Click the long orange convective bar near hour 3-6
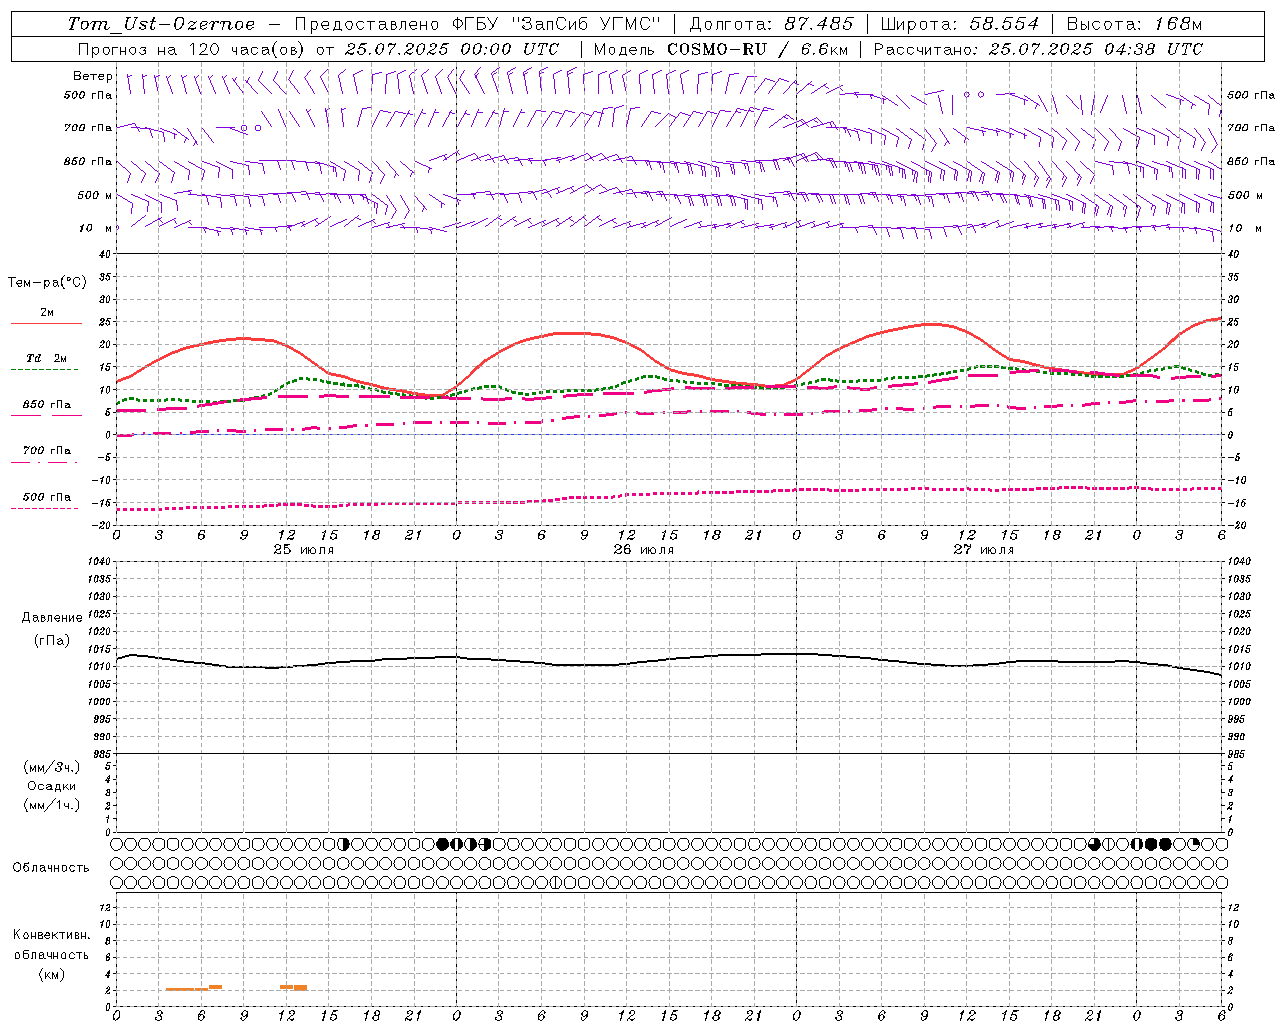 tap(187, 989)
